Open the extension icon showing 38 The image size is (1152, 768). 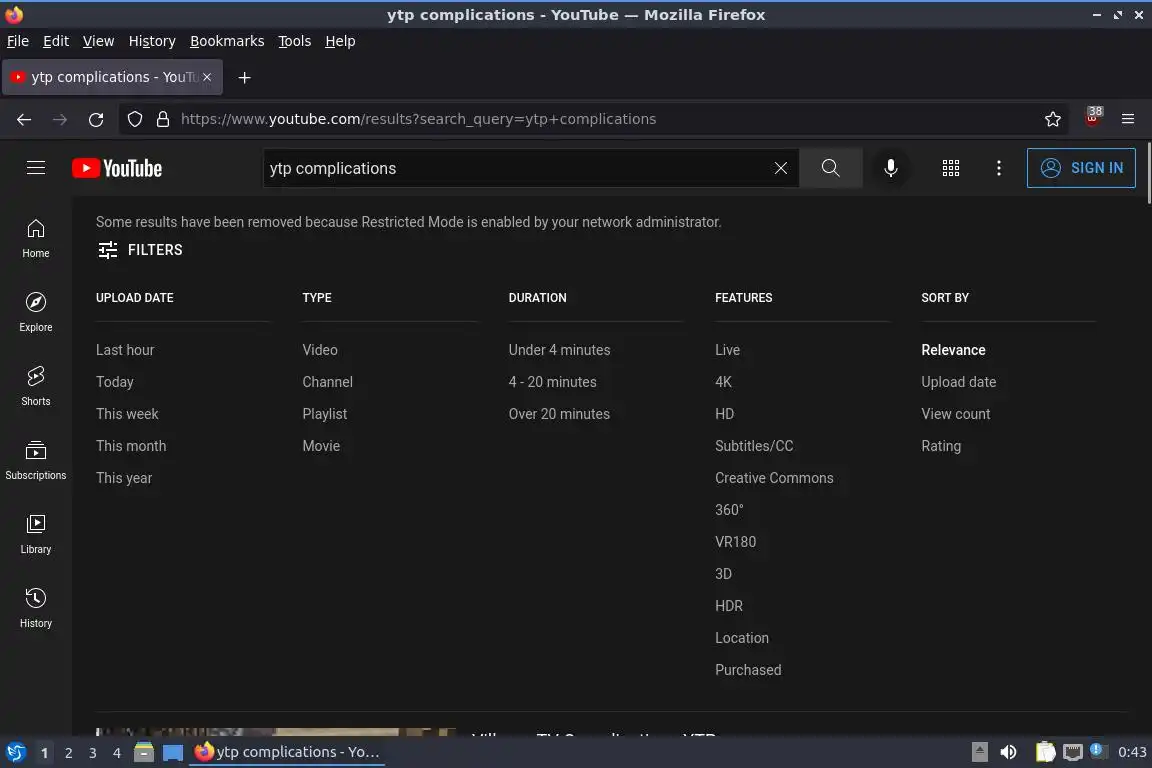1093,116
